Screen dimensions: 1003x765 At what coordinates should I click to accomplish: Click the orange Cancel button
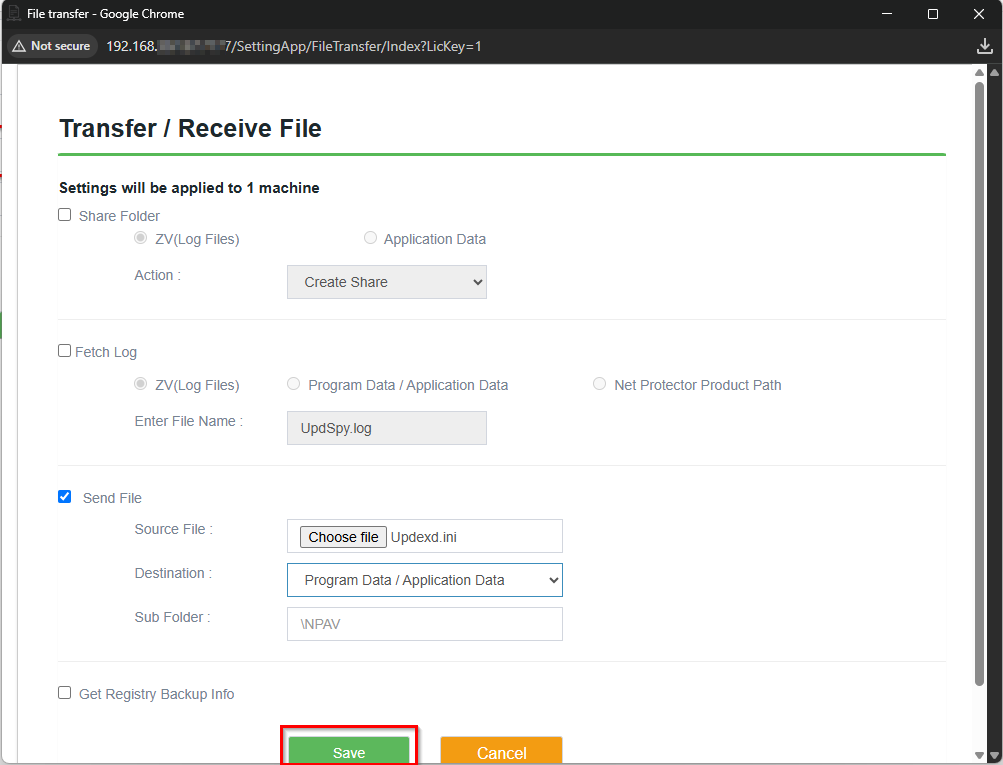(501, 752)
